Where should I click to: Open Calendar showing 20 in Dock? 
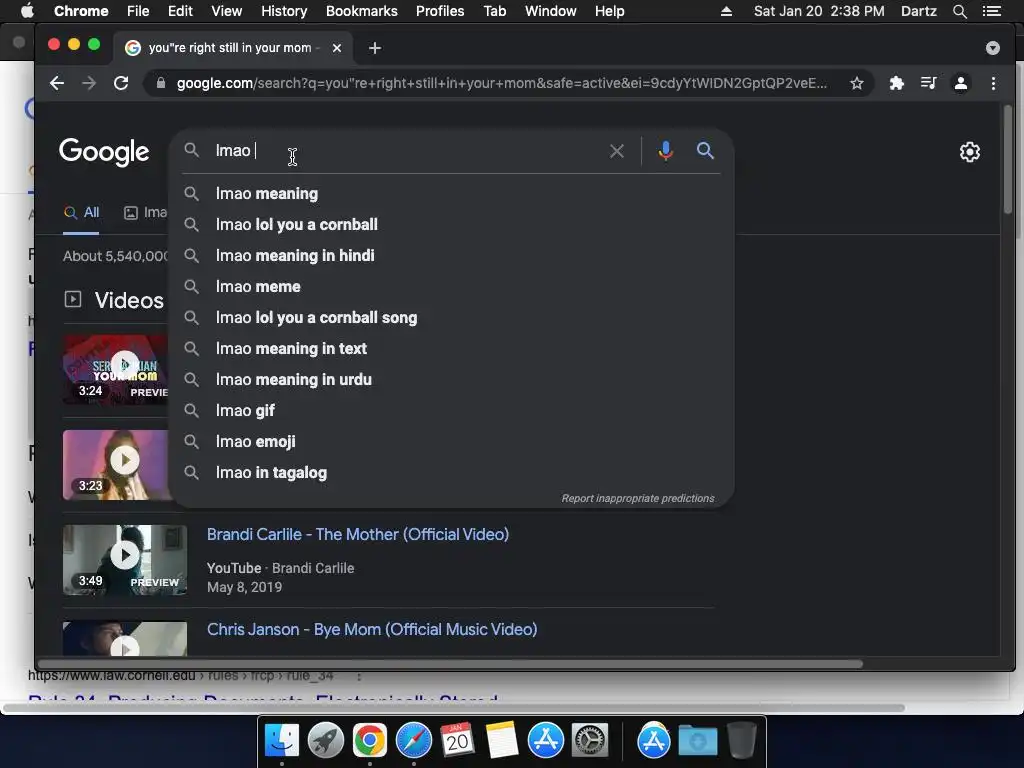[457, 741]
